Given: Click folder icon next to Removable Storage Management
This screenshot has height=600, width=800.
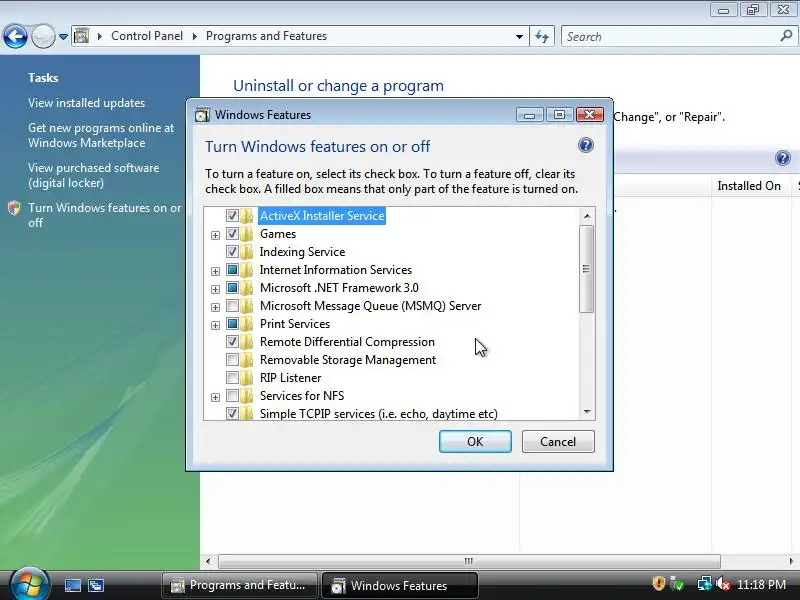Looking at the screenshot, I should 247,360.
